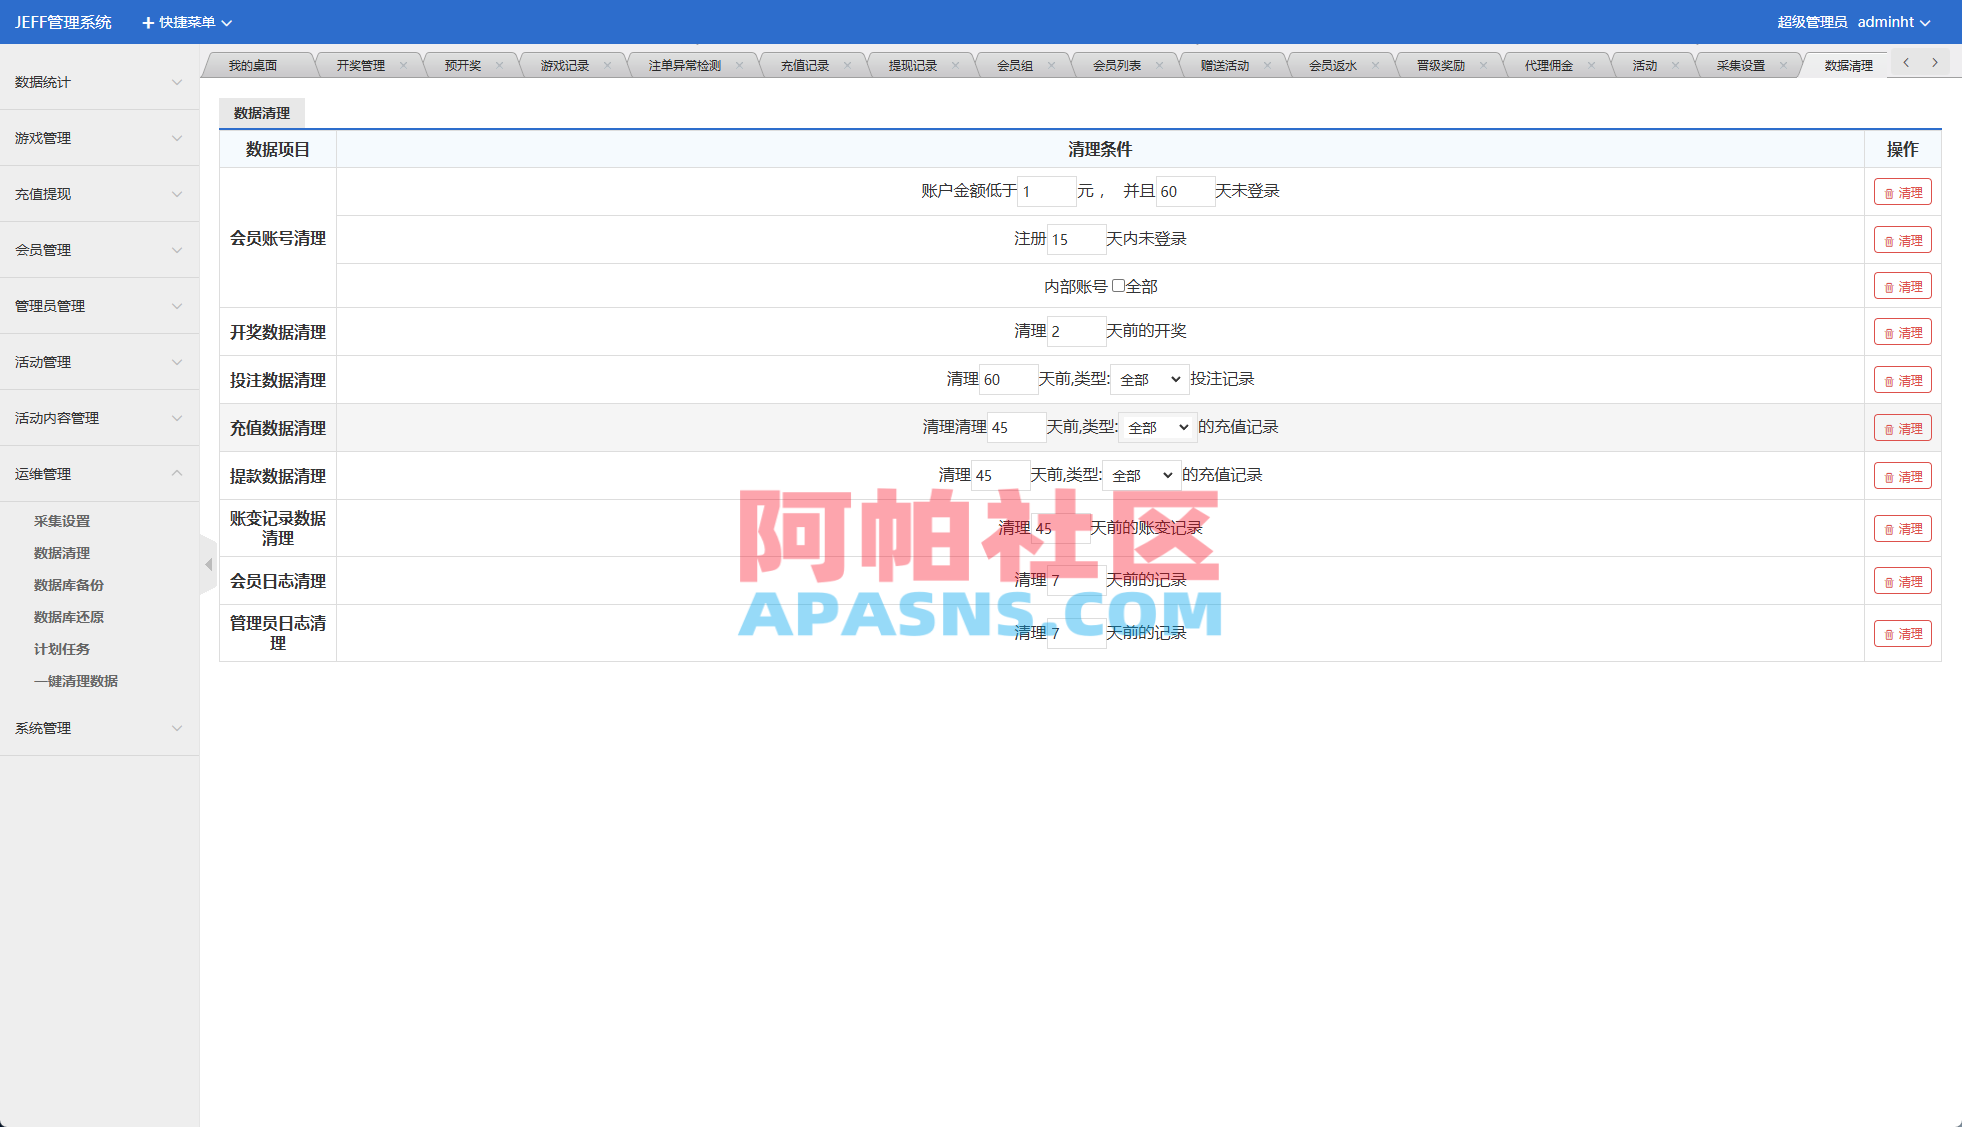Select 一键清理数据 from the sidebar

pyautogui.click(x=76, y=680)
